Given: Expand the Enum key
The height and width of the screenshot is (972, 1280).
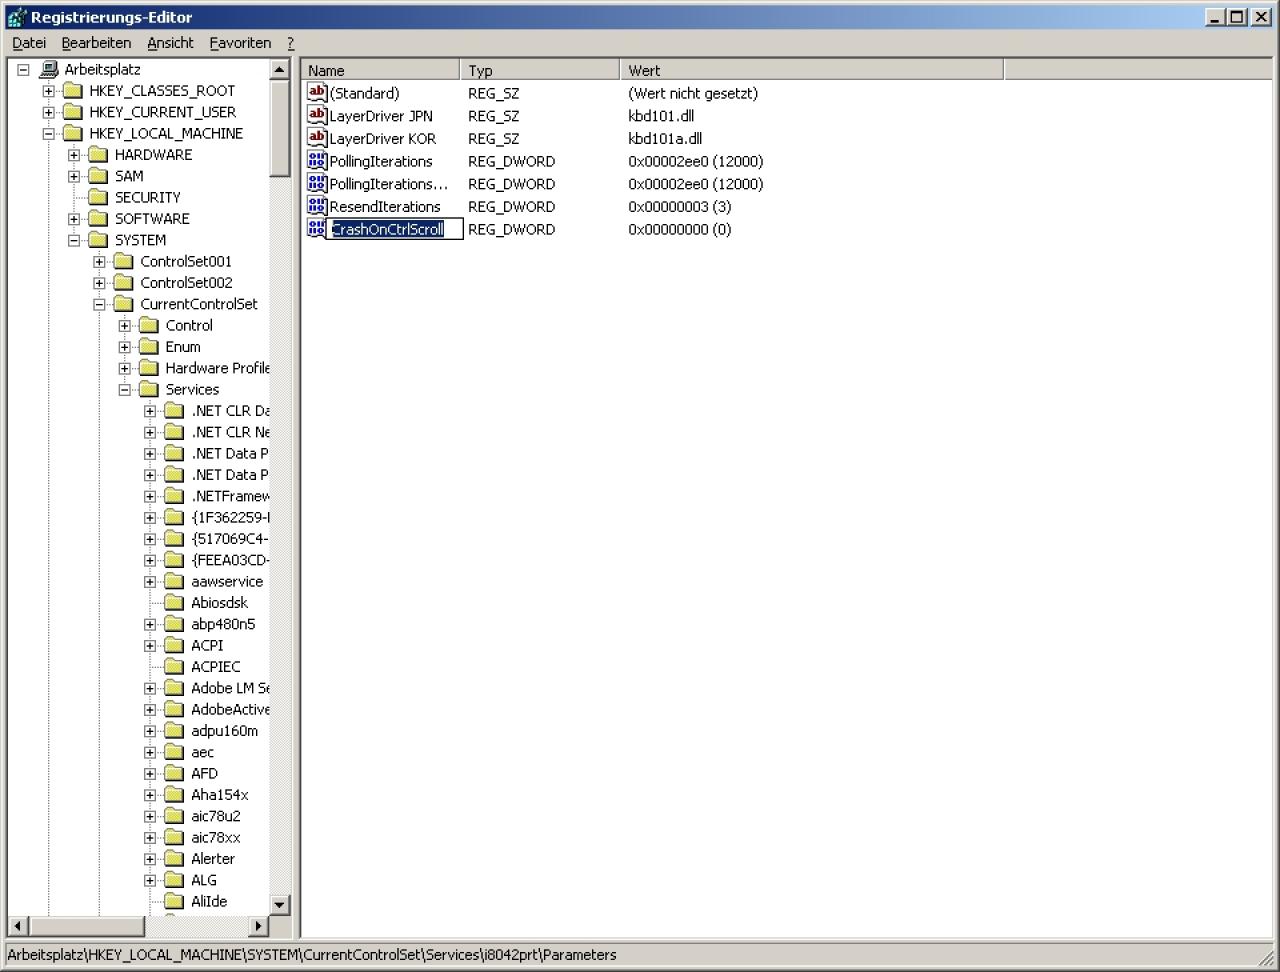Looking at the screenshot, I should 125,347.
